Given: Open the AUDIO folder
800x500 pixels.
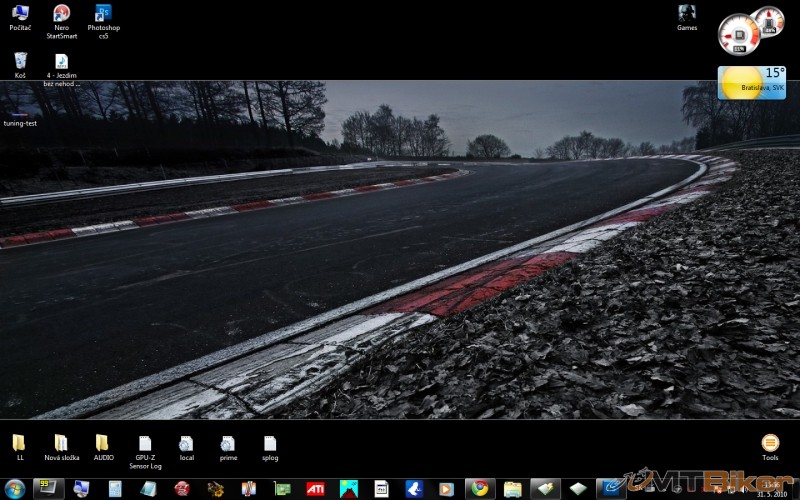Looking at the screenshot, I should [103, 443].
